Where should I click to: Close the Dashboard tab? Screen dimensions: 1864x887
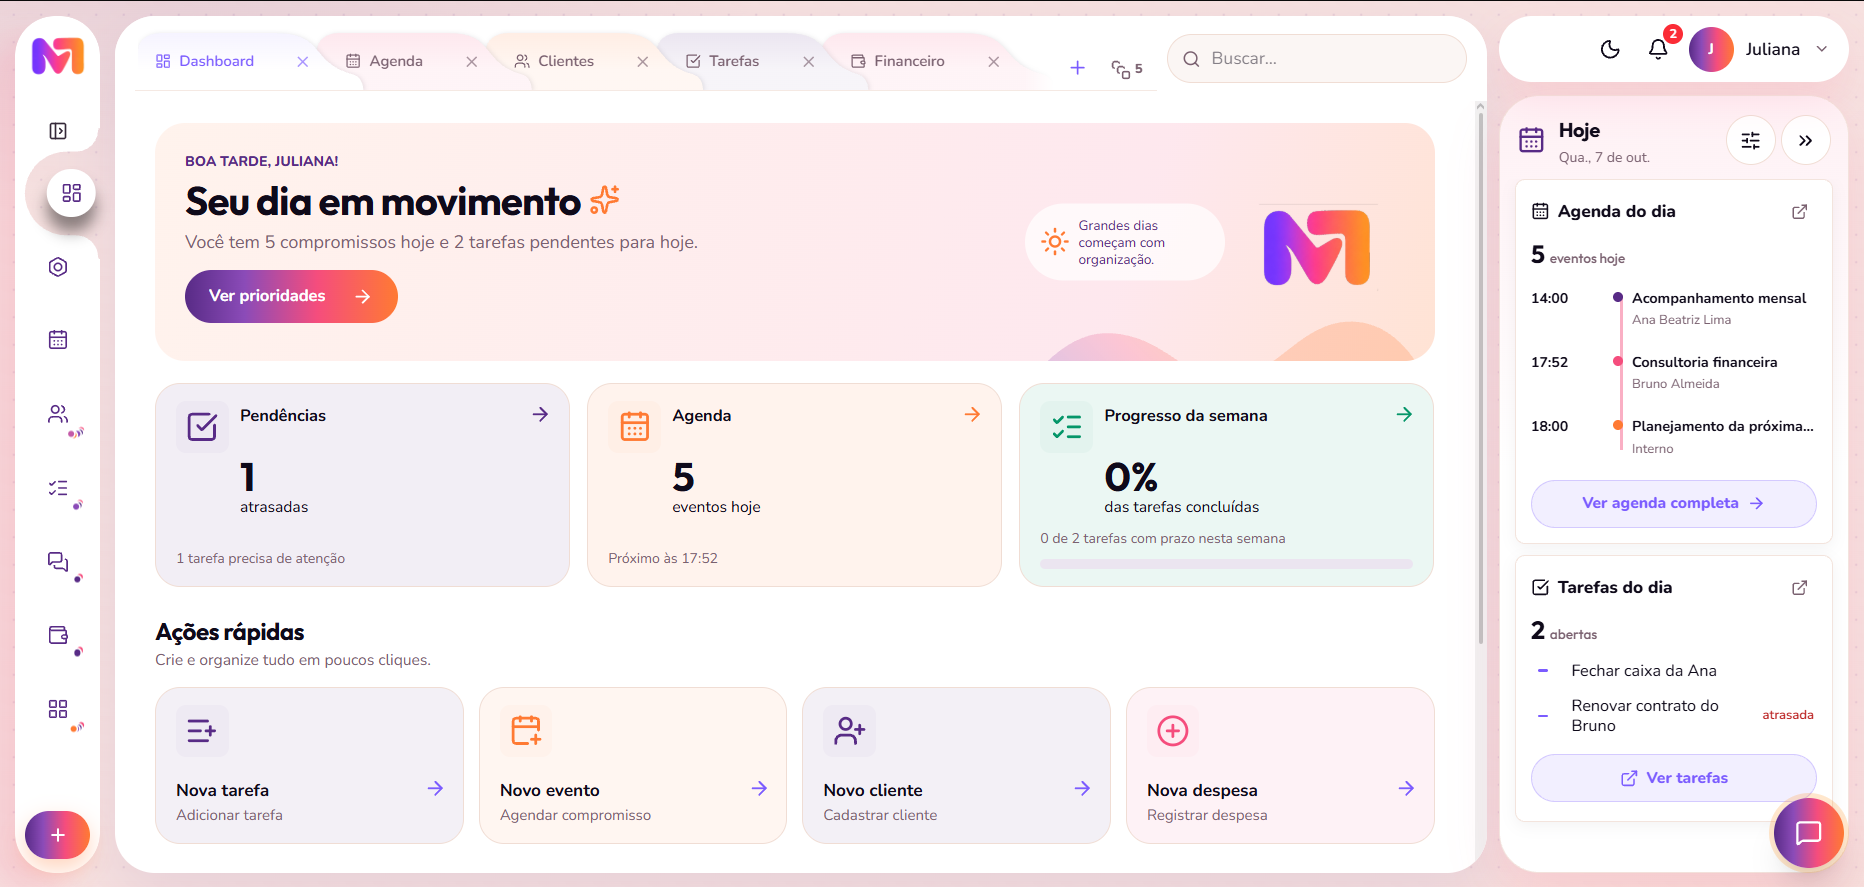pyautogui.click(x=302, y=62)
